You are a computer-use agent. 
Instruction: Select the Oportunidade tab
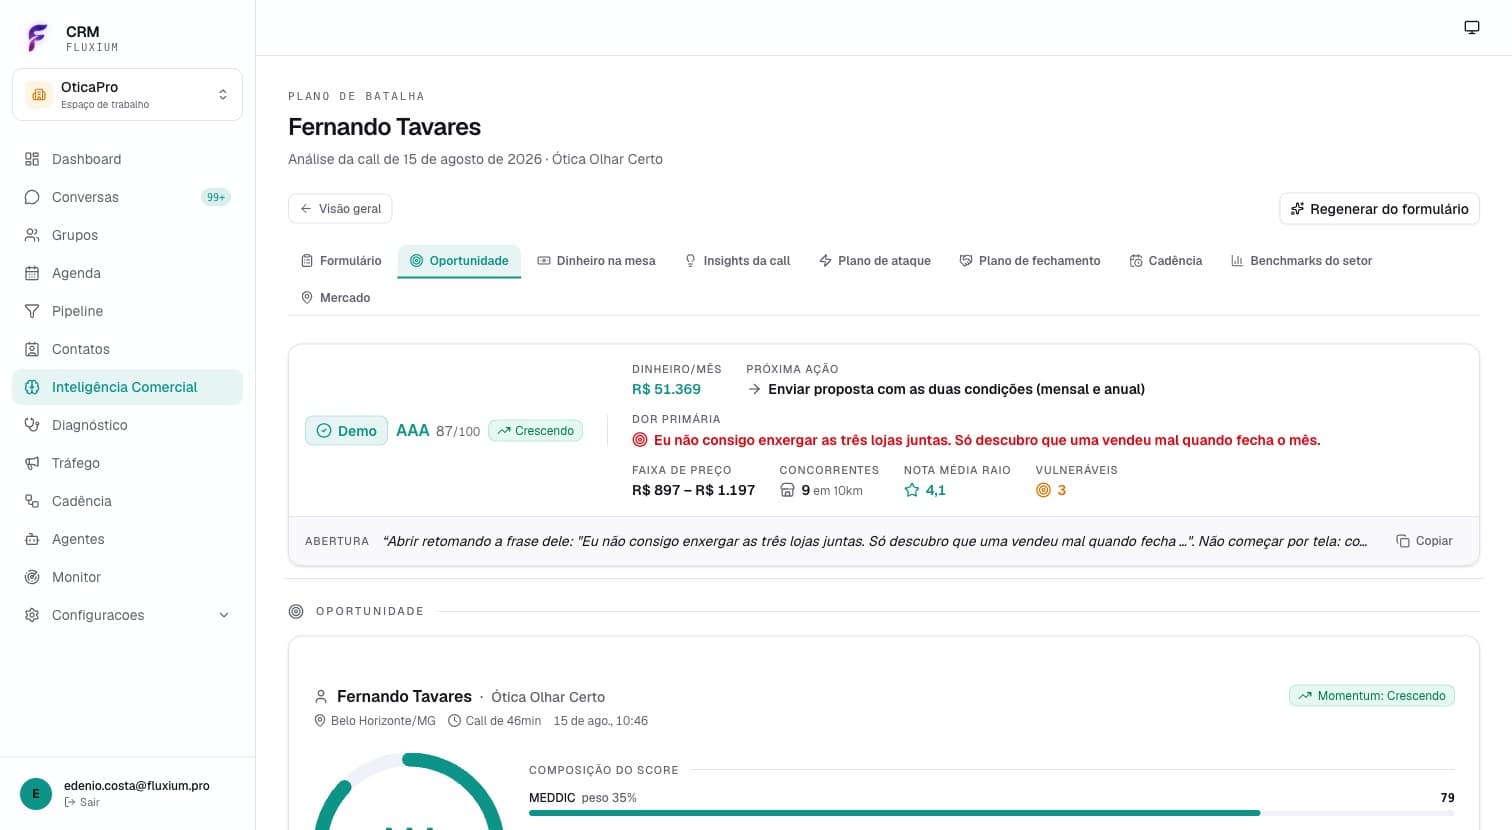pyautogui.click(x=459, y=261)
